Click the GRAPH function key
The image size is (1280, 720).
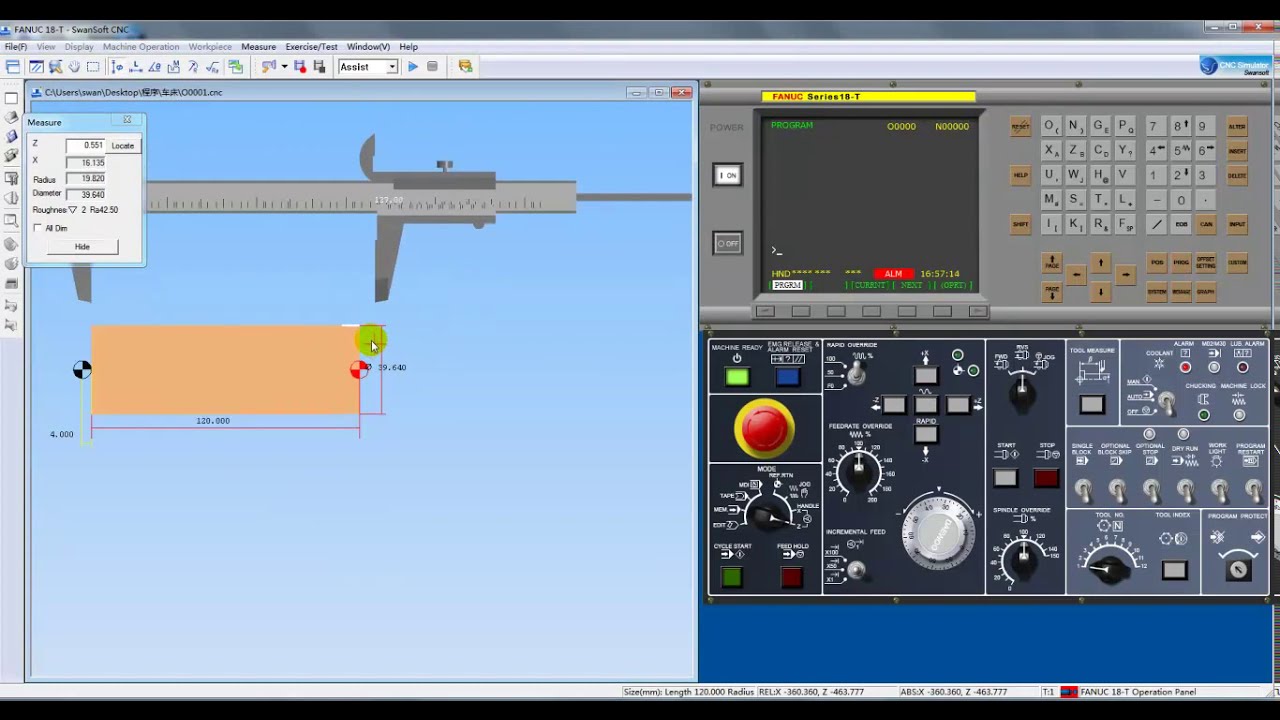[x=1206, y=292]
